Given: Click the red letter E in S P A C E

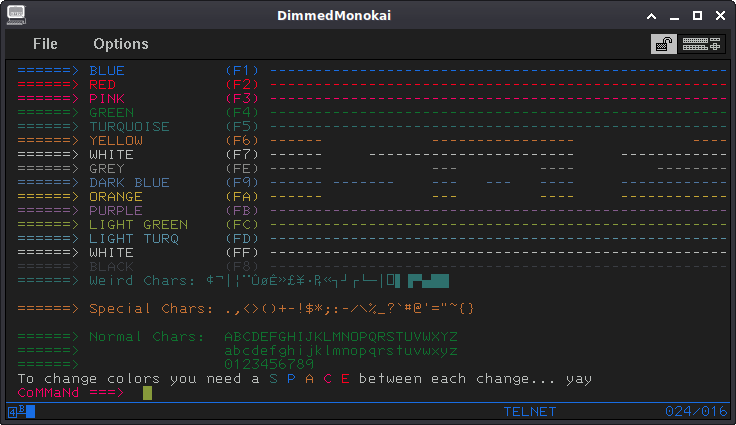Looking at the screenshot, I should [345, 379].
